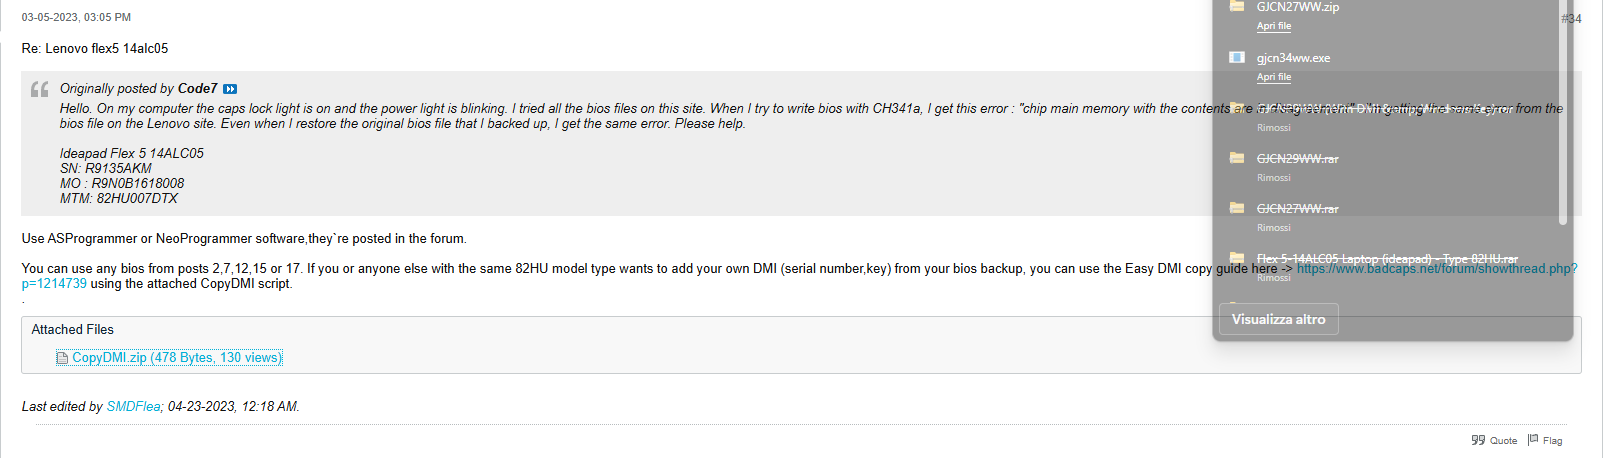The width and height of the screenshot is (1609, 458).
Task: Click the GJCN27WW.rar folder icon in downloads
Action: click(1237, 208)
